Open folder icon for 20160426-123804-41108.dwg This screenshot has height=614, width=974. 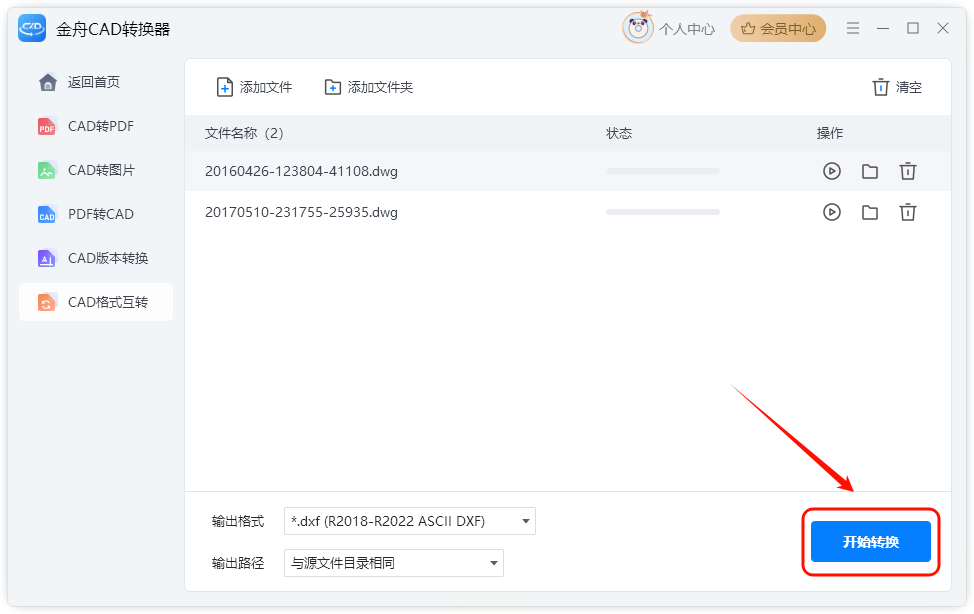point(870,172)
